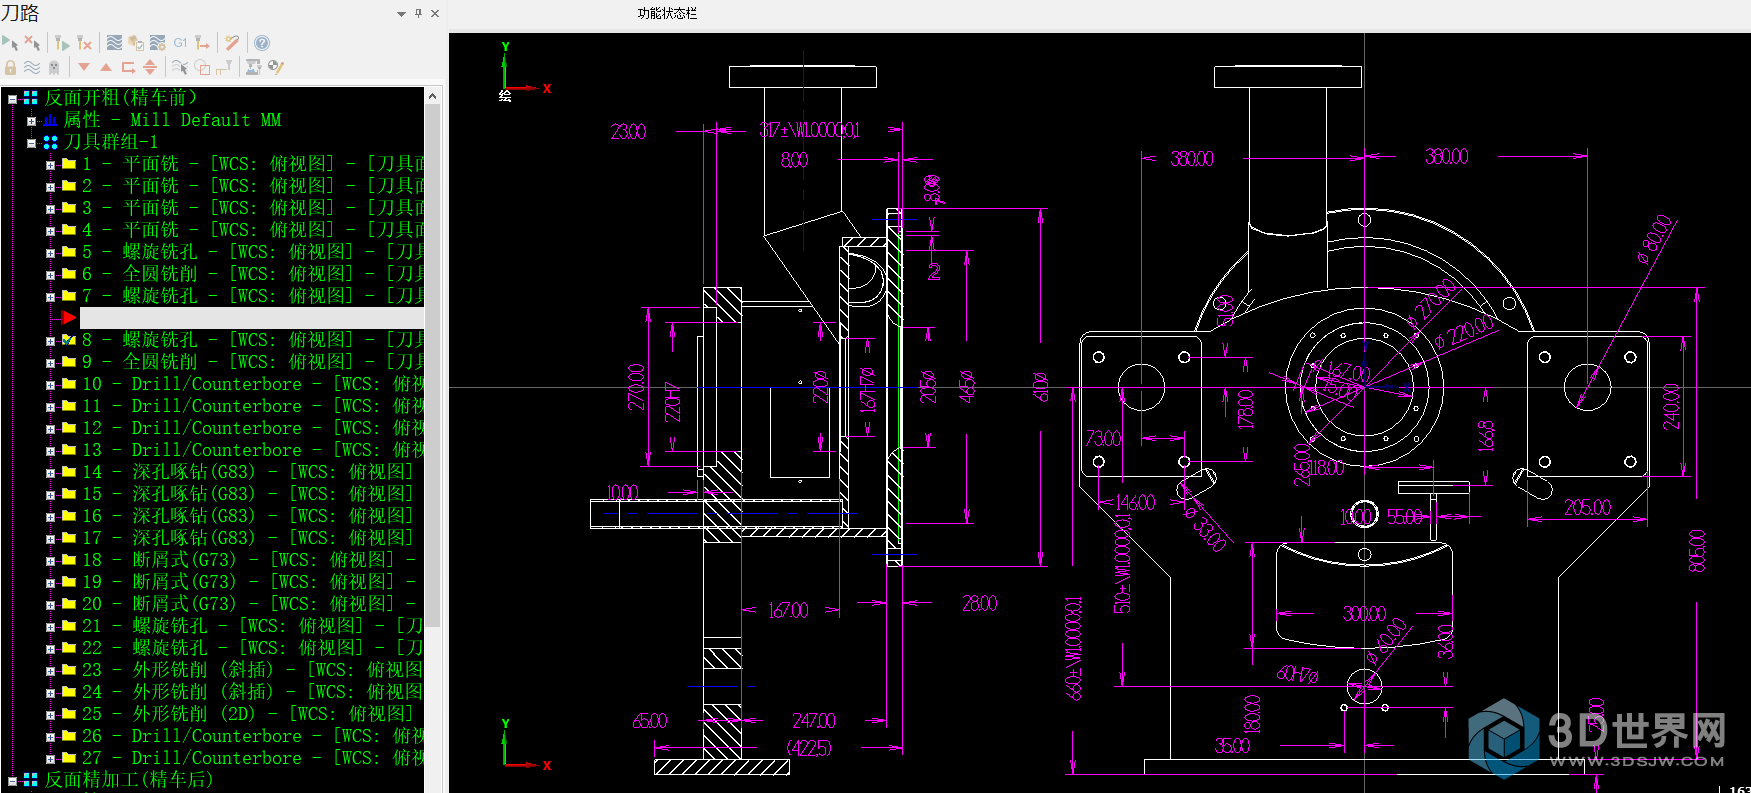Toggle toolpath display on selected operations
Image resolution: width=1751 pixels, height=793 pixels.
32,67
